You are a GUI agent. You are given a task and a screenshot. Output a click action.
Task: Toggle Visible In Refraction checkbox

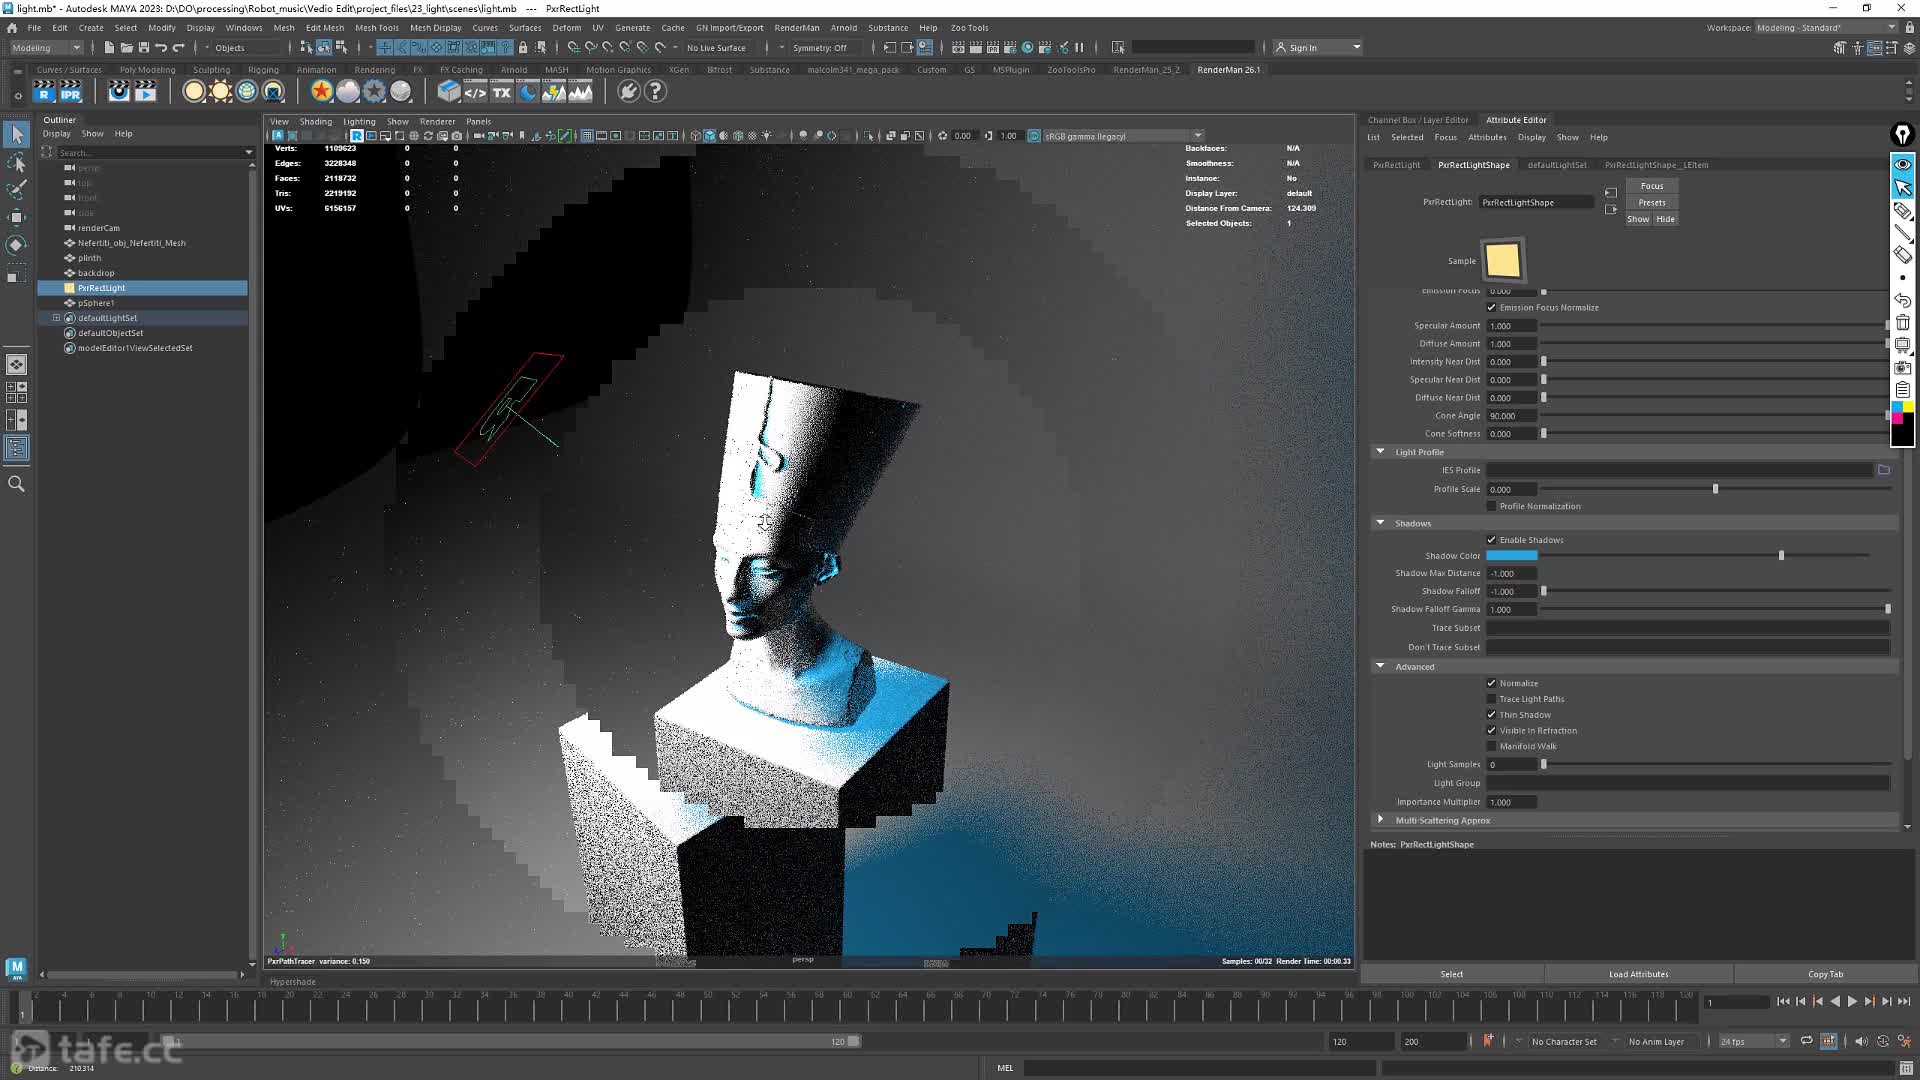(1491, 731)
